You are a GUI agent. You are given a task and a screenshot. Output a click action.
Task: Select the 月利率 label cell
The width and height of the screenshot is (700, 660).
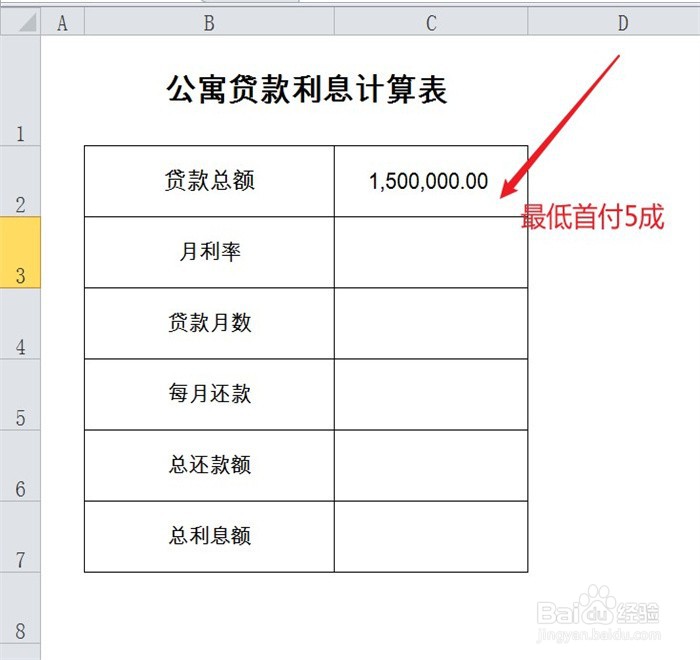tap(209, 252)
